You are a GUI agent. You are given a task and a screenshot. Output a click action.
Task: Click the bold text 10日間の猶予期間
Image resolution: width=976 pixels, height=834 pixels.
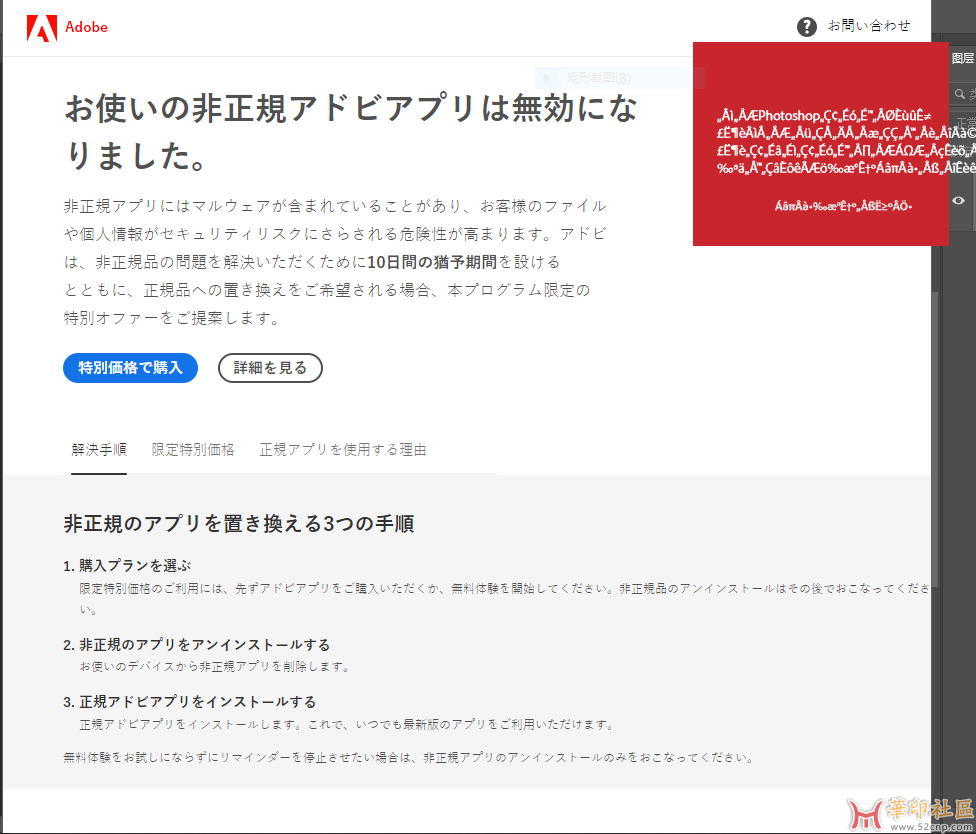click(432, 262)
